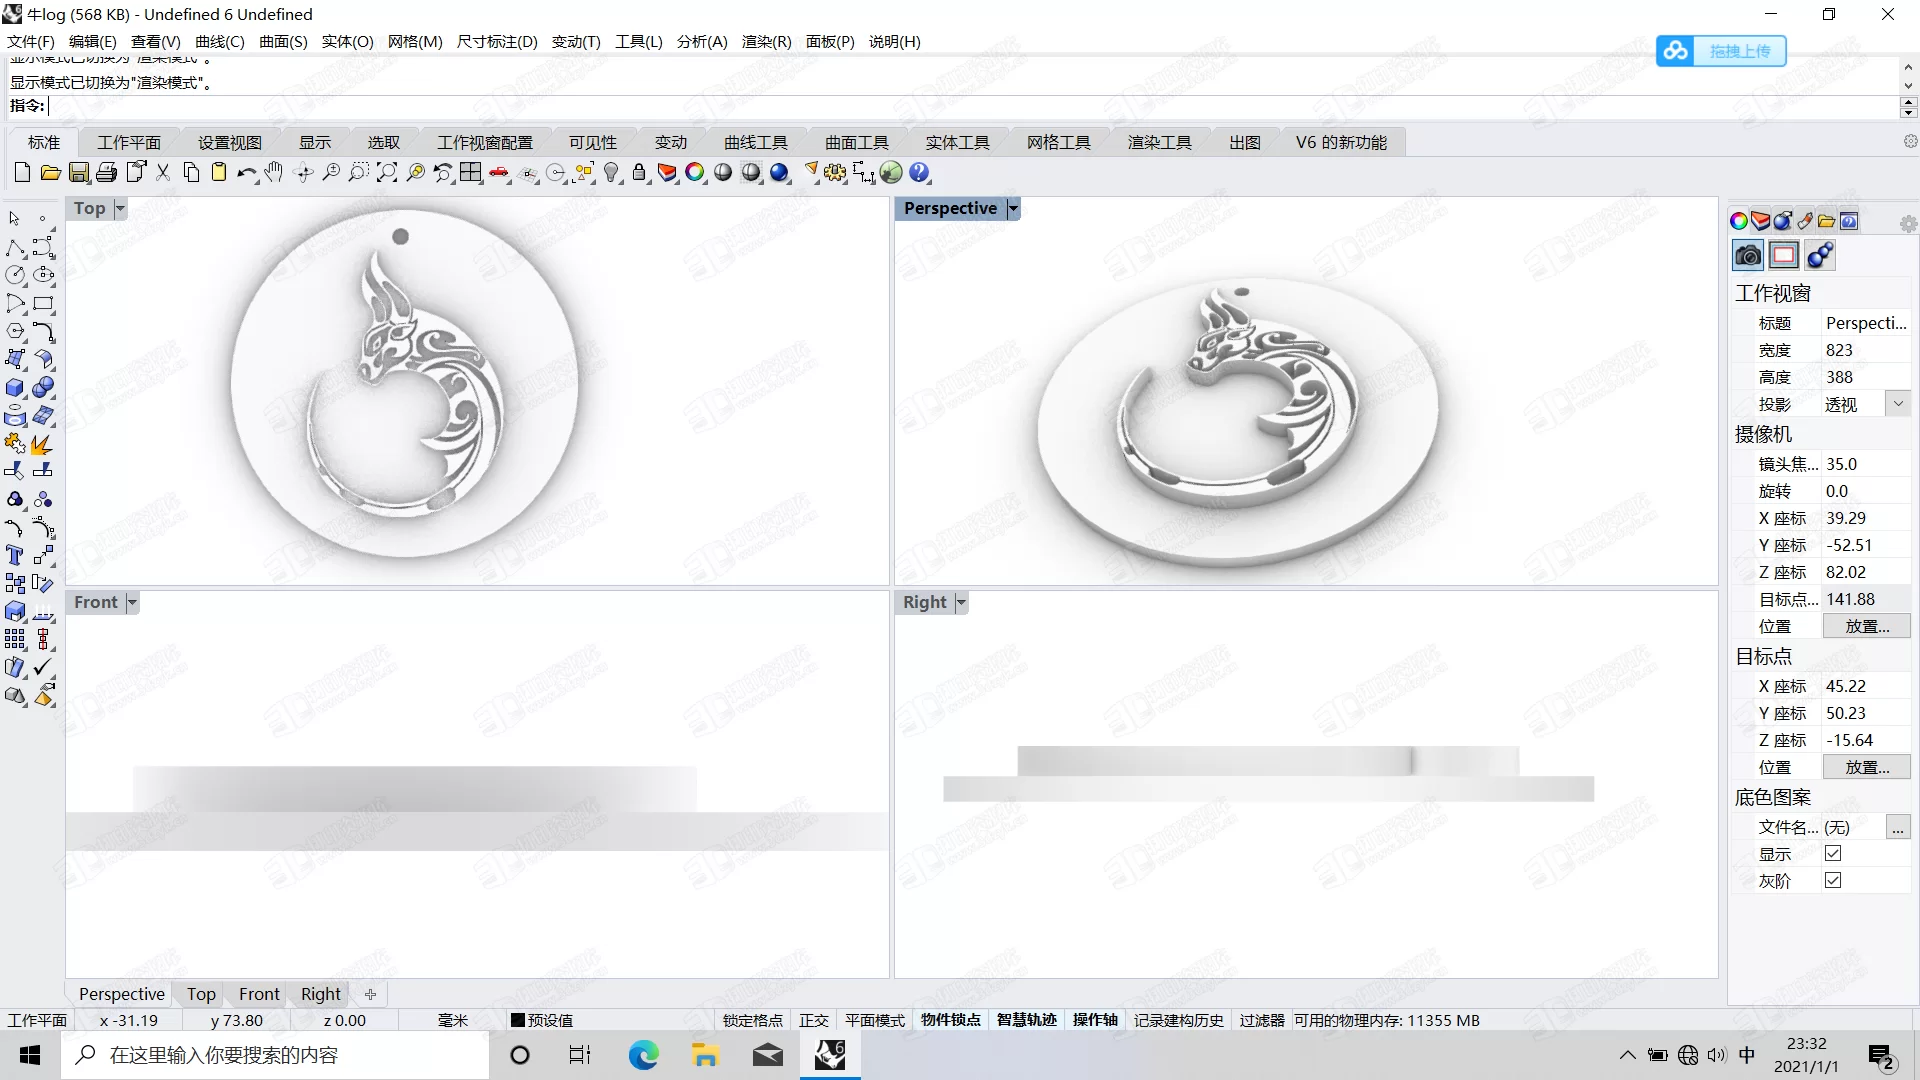Click the Windows search box on taskbar
The width and height of the screenshot is (1920, 1080).
coord(275,1055)
